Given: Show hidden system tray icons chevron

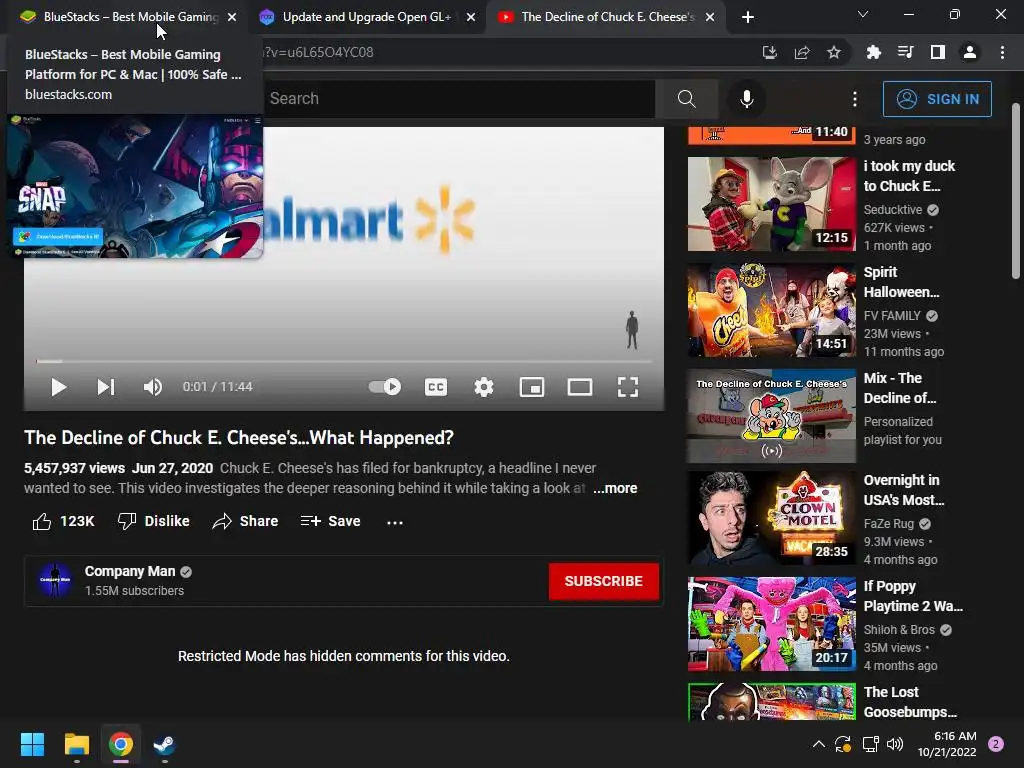Looking at the screenshot, I should (x=818, y=744).
